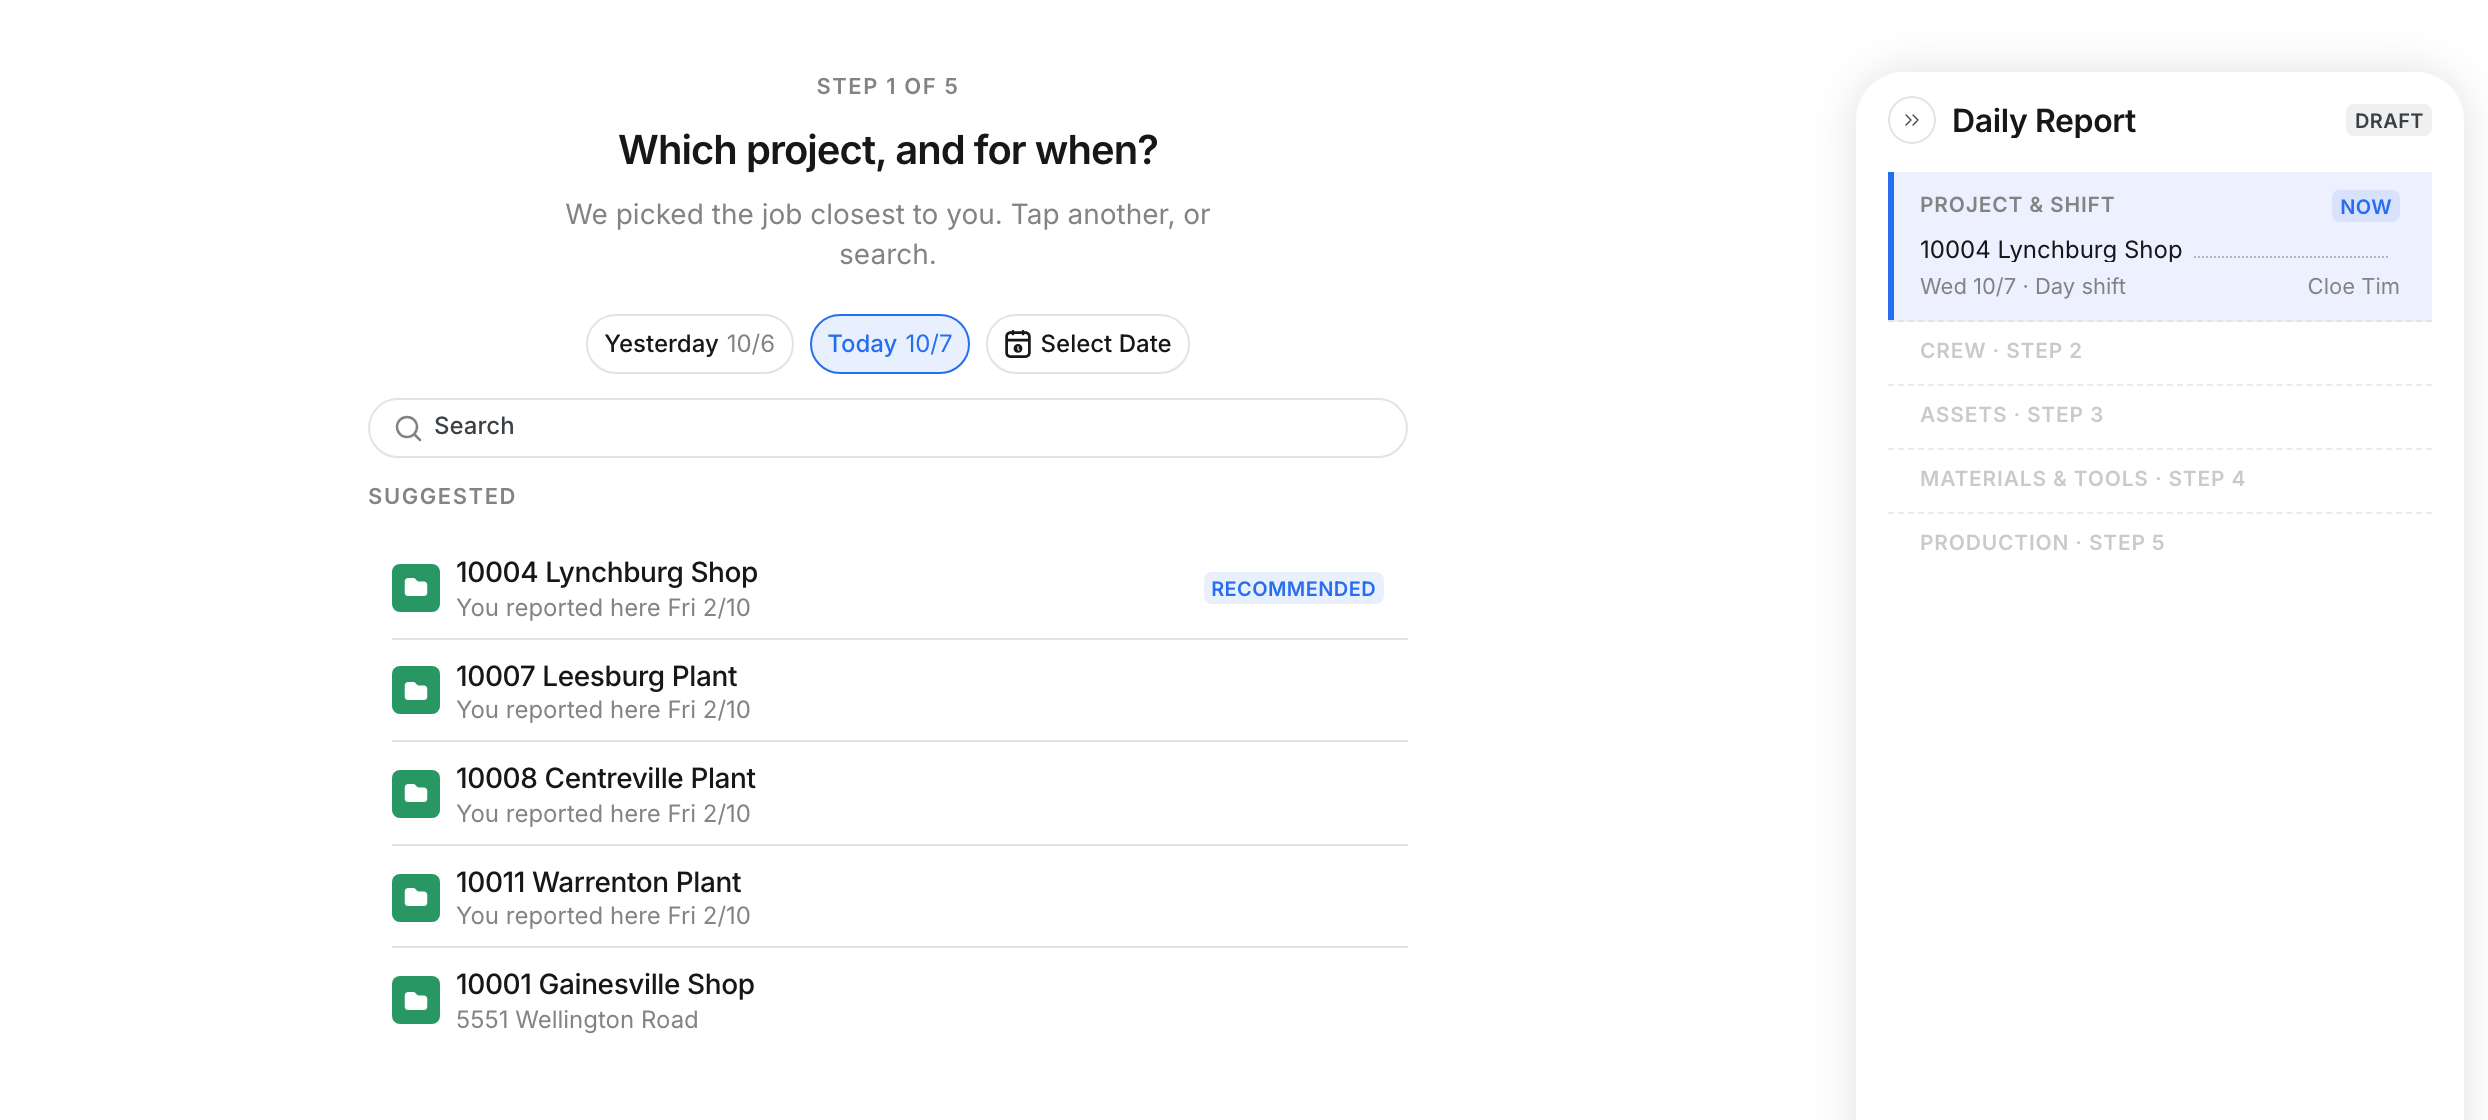Click the Gainesville Shop green folder icon
2488x1120 pixels.
pyautogui.click(x=416, y=1000)
